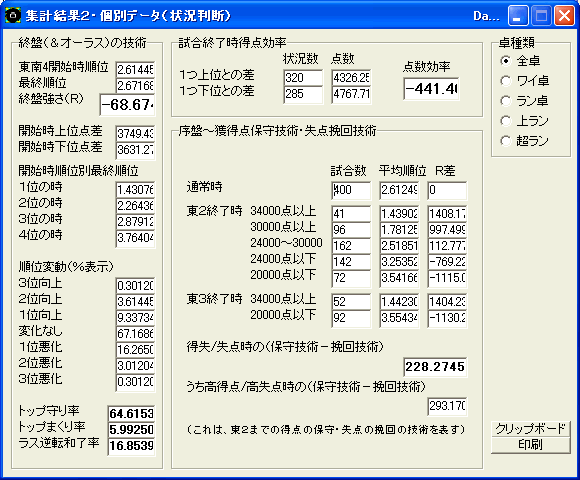This screenshot has height=480, width=580.
Task: Choose the 超ラン table type
Action: [x=524, y=141]
